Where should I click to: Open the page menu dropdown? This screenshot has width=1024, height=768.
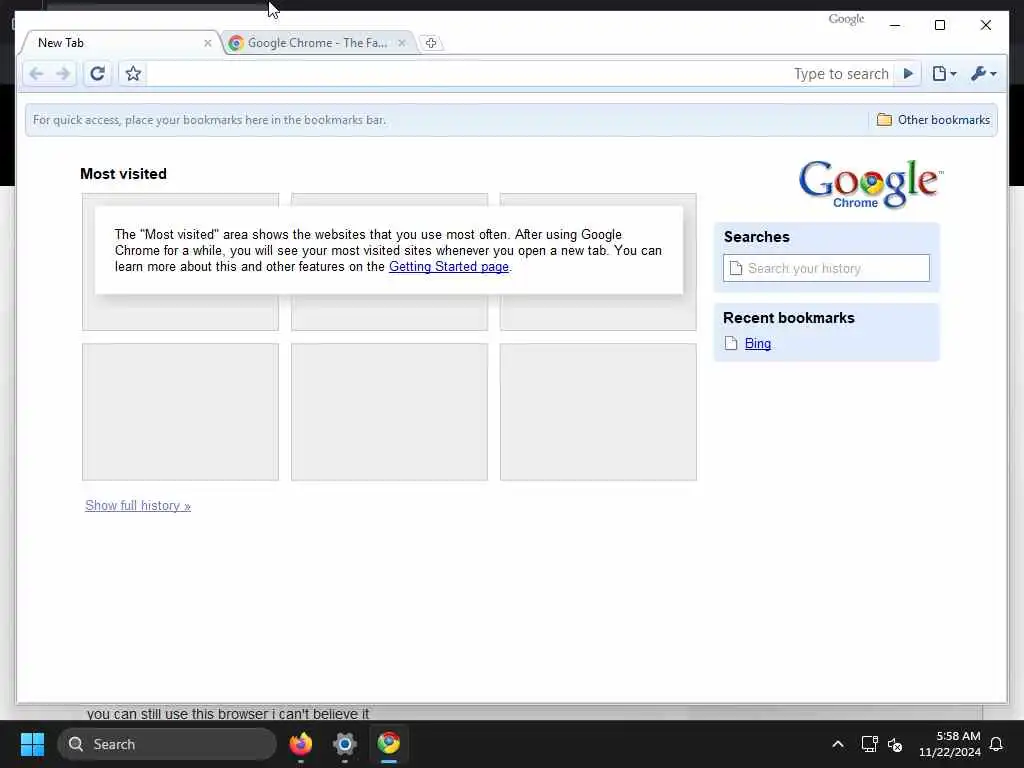[944, 74]
